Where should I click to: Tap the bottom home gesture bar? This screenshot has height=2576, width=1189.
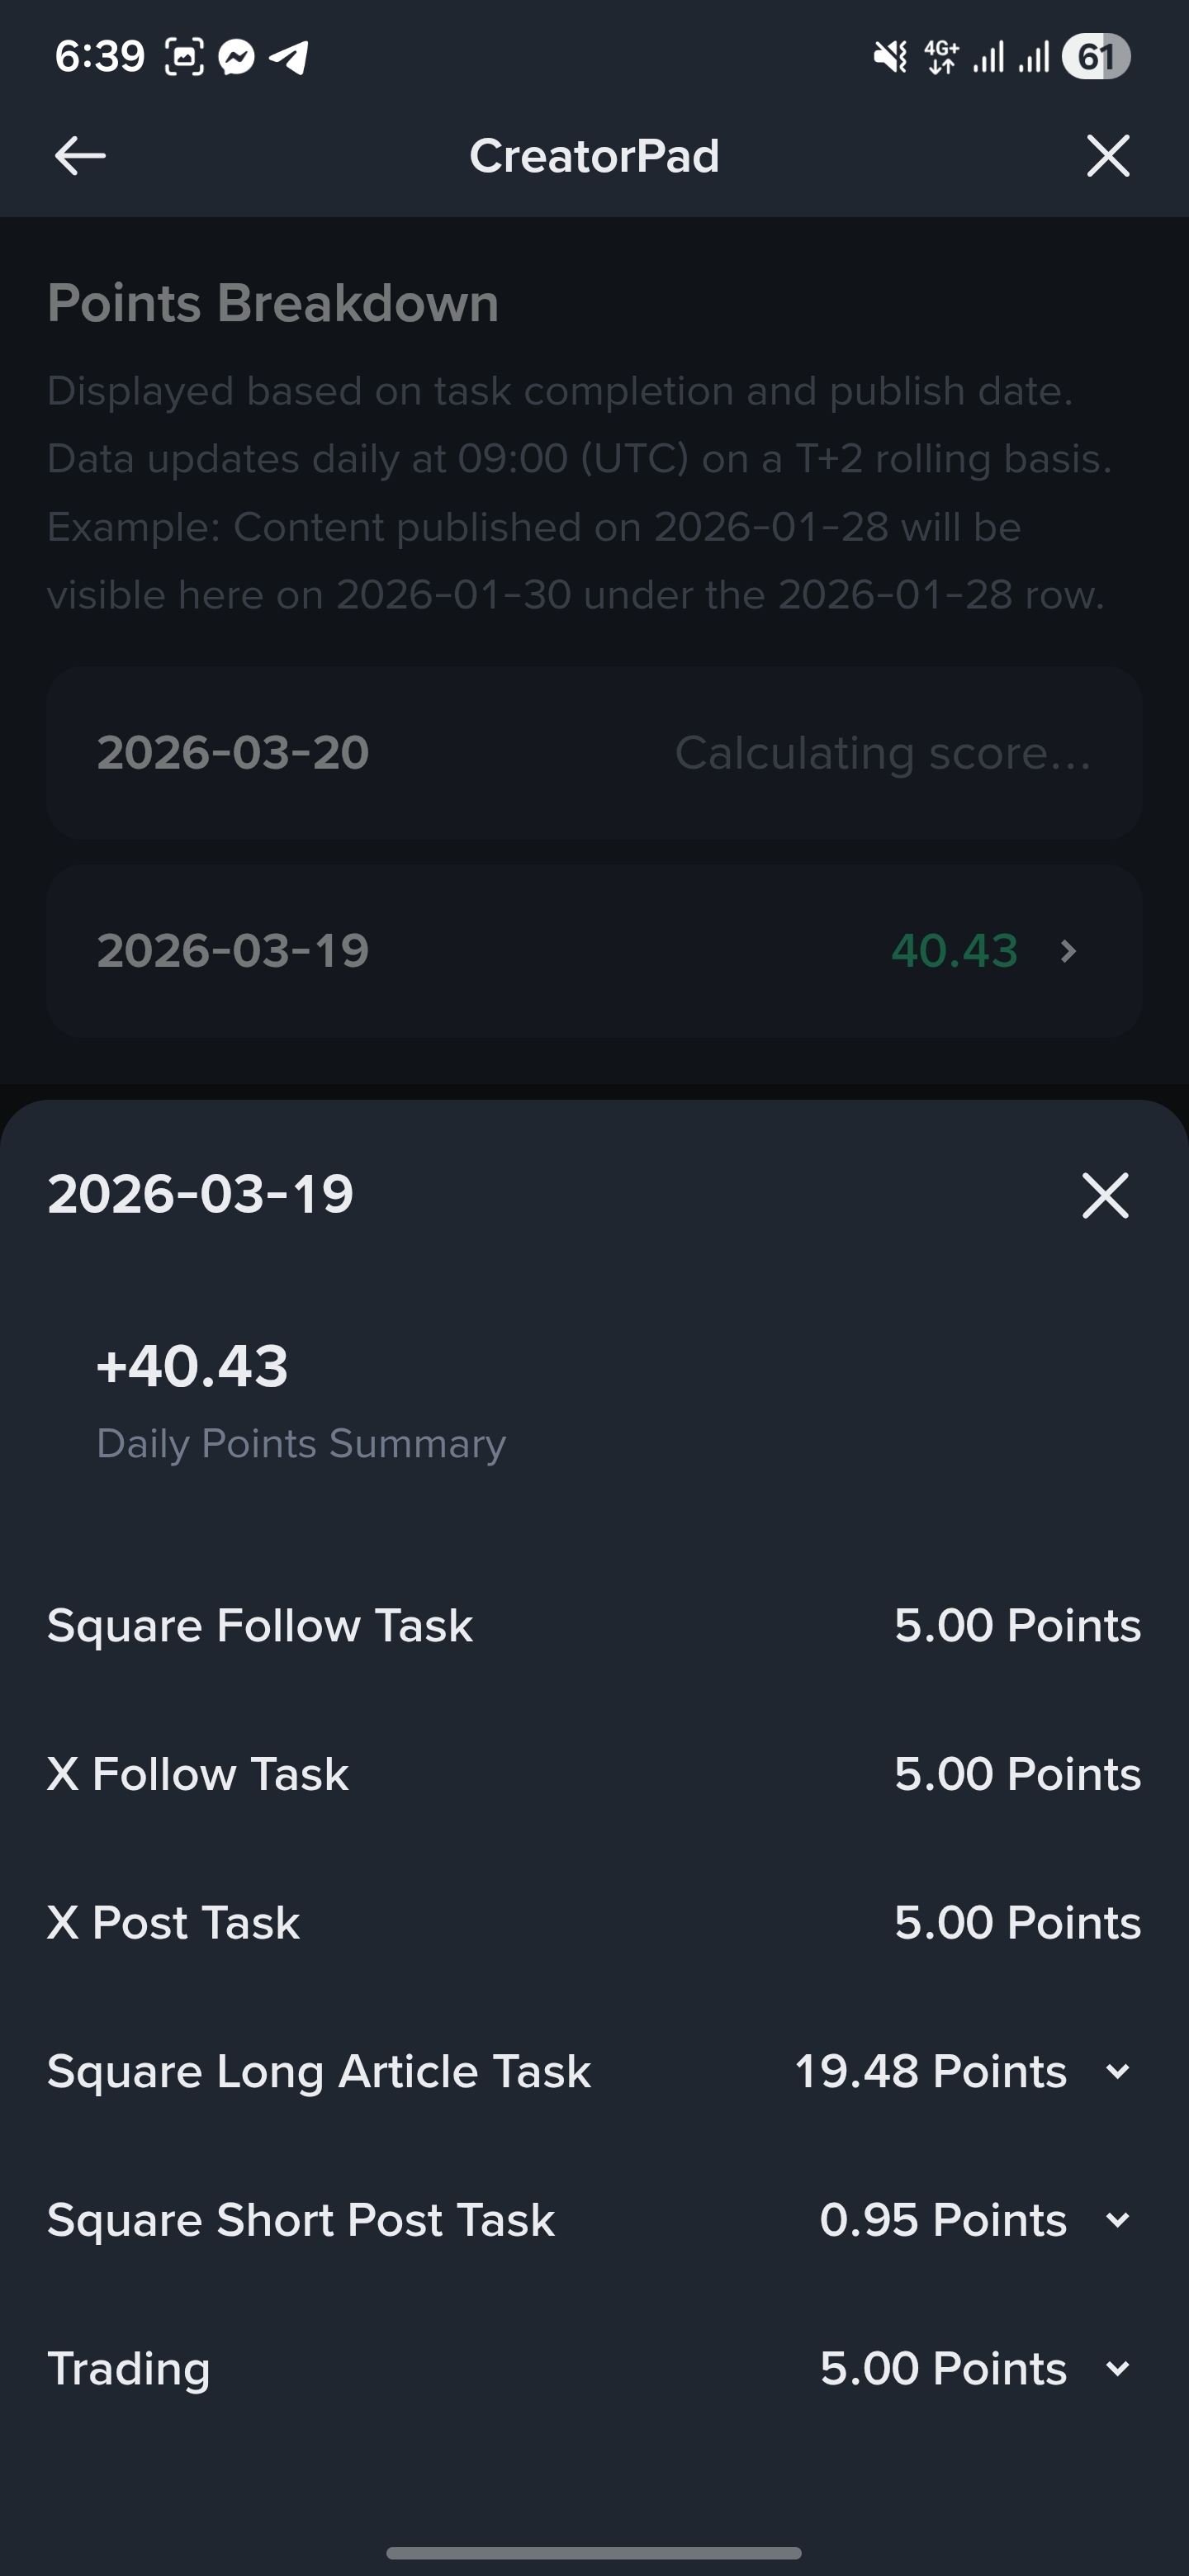pyautogui.click(x=594, y=2553)
